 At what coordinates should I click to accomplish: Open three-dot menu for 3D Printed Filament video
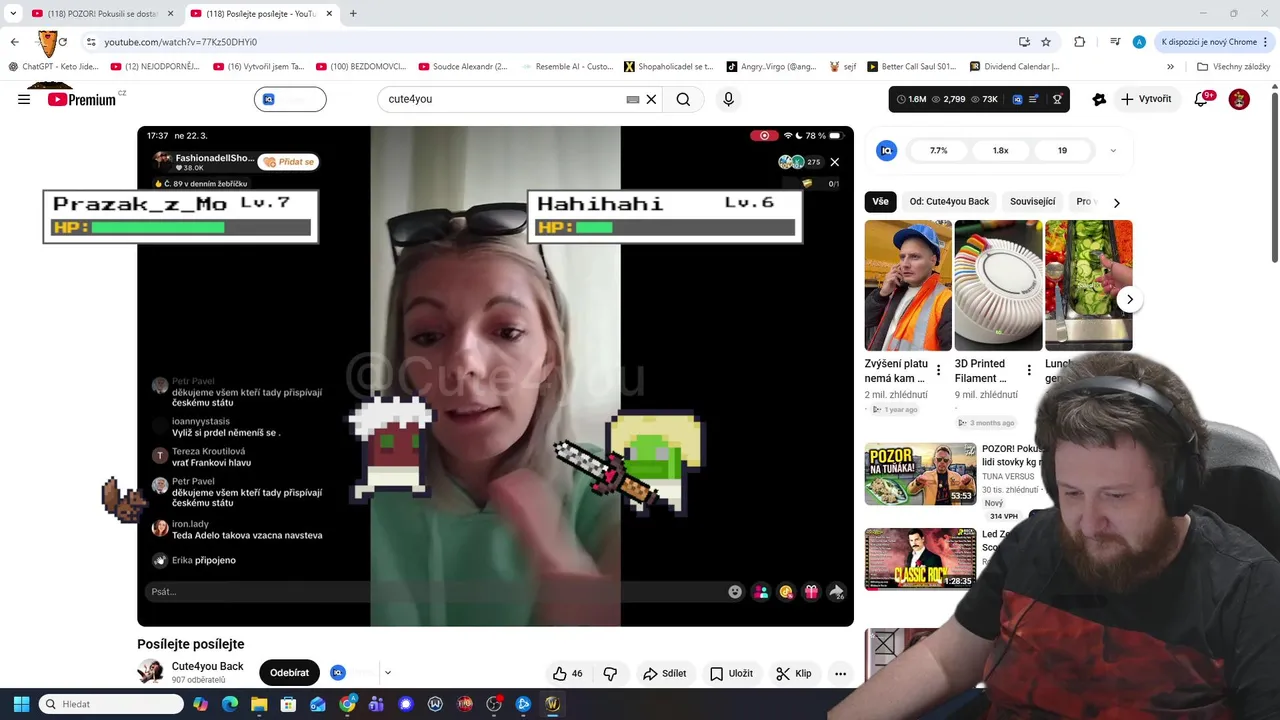click(x=1029, y=371)
